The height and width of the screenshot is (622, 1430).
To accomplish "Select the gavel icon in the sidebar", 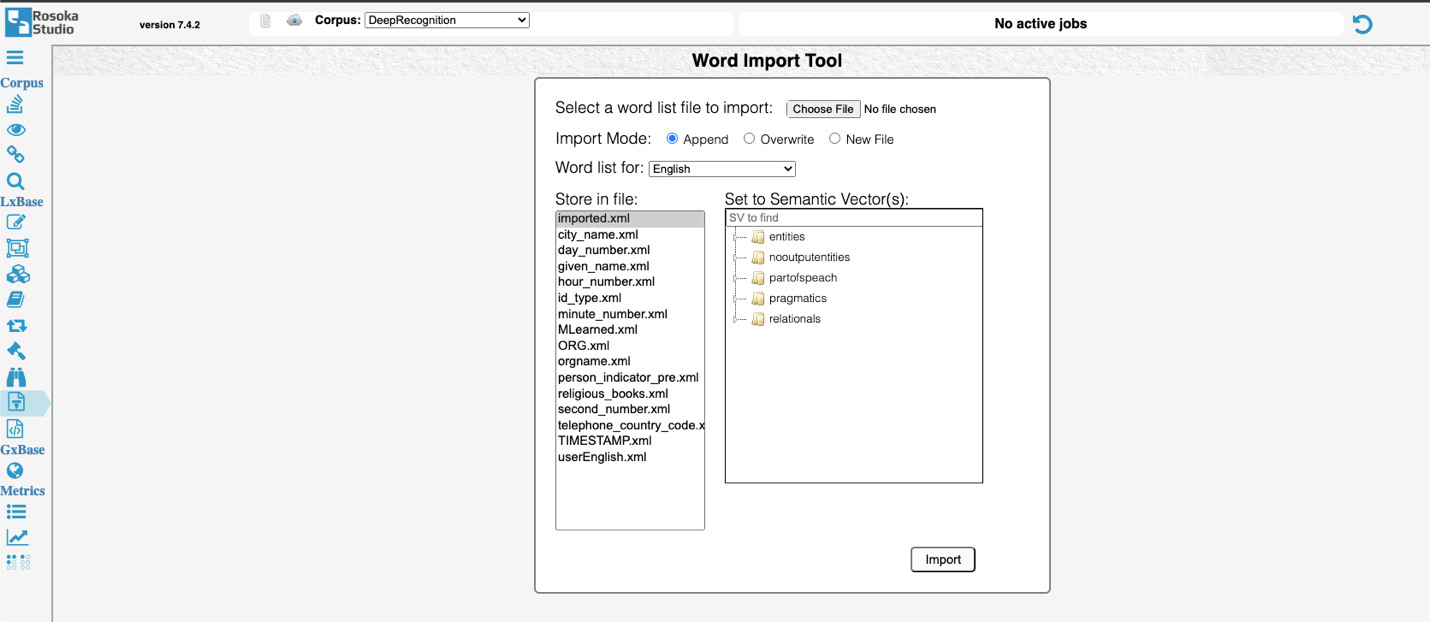I will (17, 351).
